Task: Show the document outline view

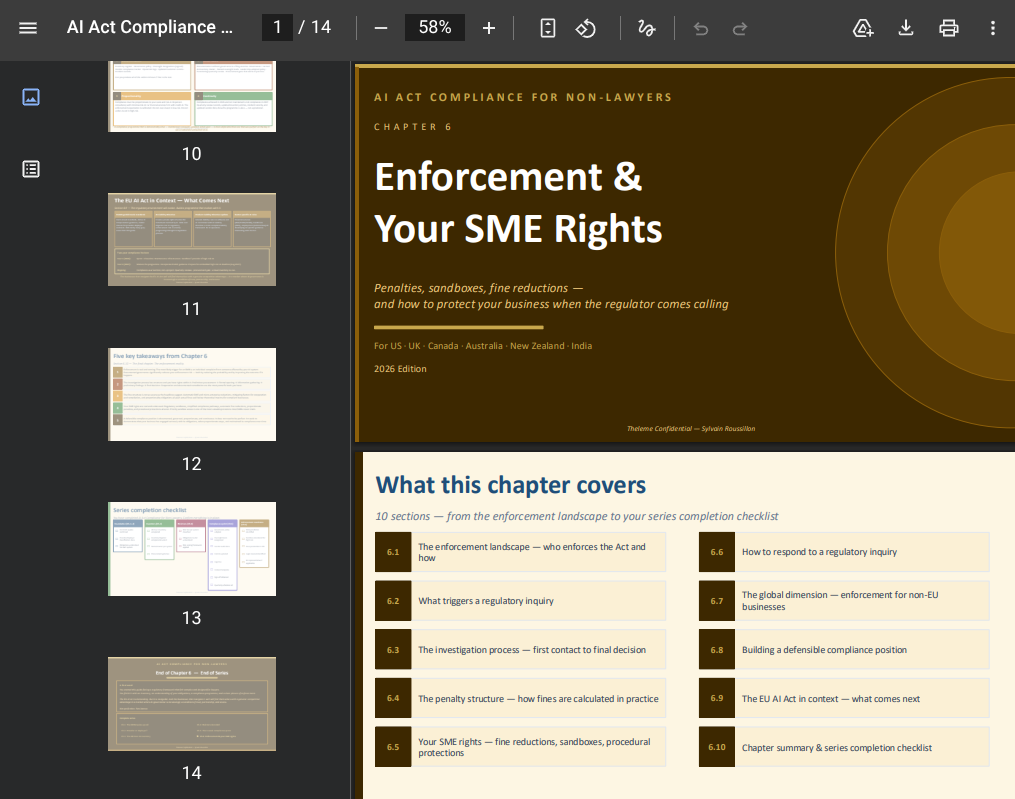Action: tap(31, 169)
